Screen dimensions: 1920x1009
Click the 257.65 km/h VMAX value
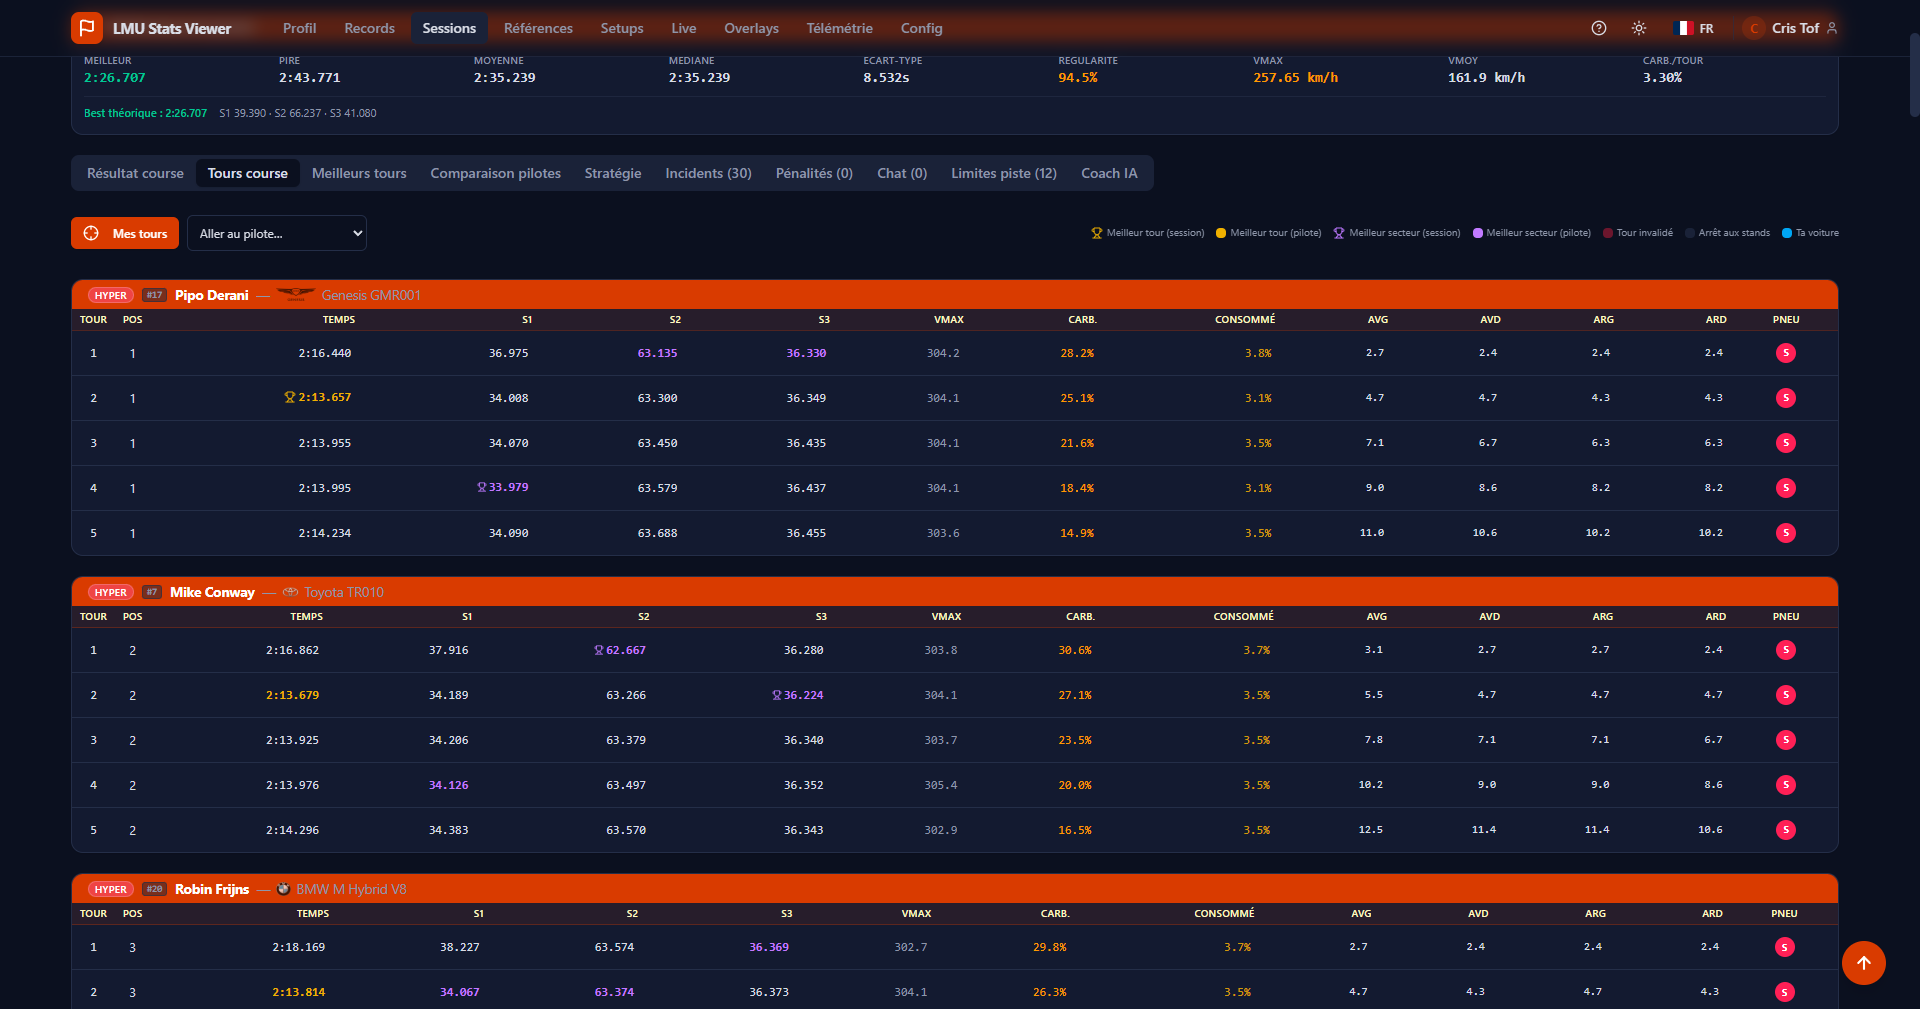[1295, 78]
